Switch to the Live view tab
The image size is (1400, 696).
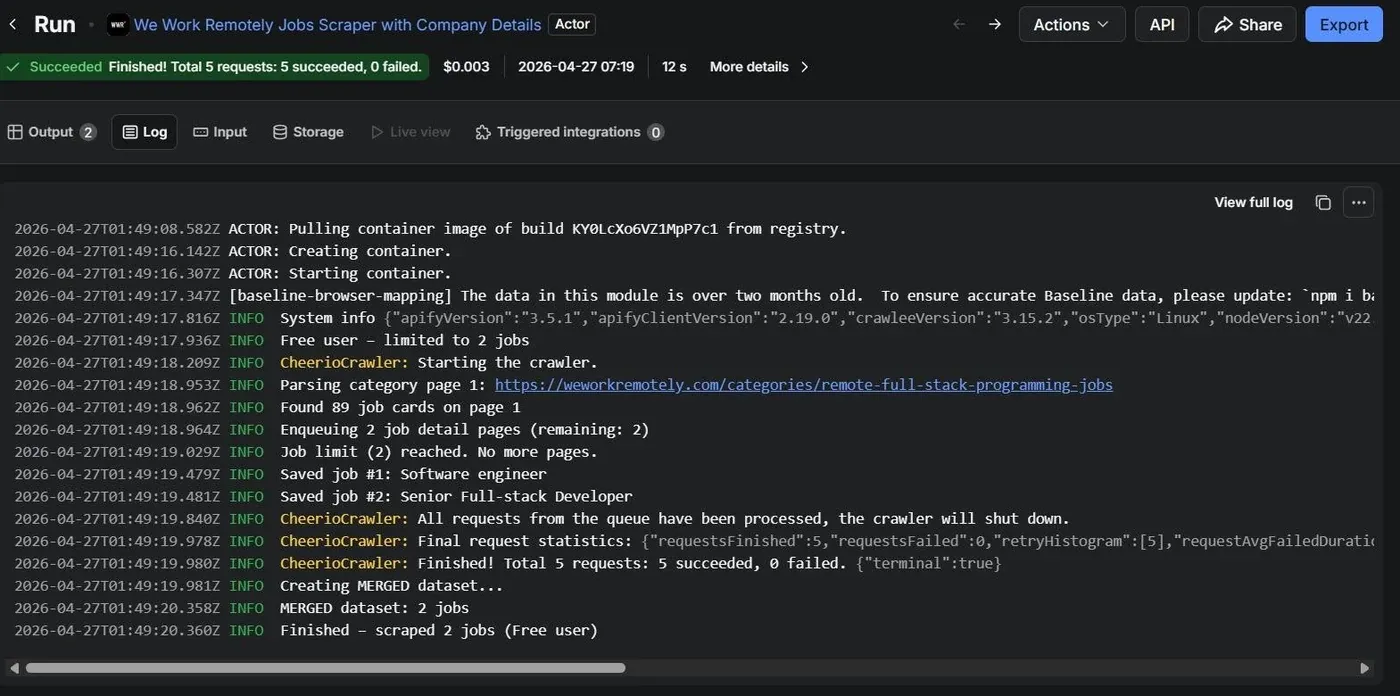point(410,132)
